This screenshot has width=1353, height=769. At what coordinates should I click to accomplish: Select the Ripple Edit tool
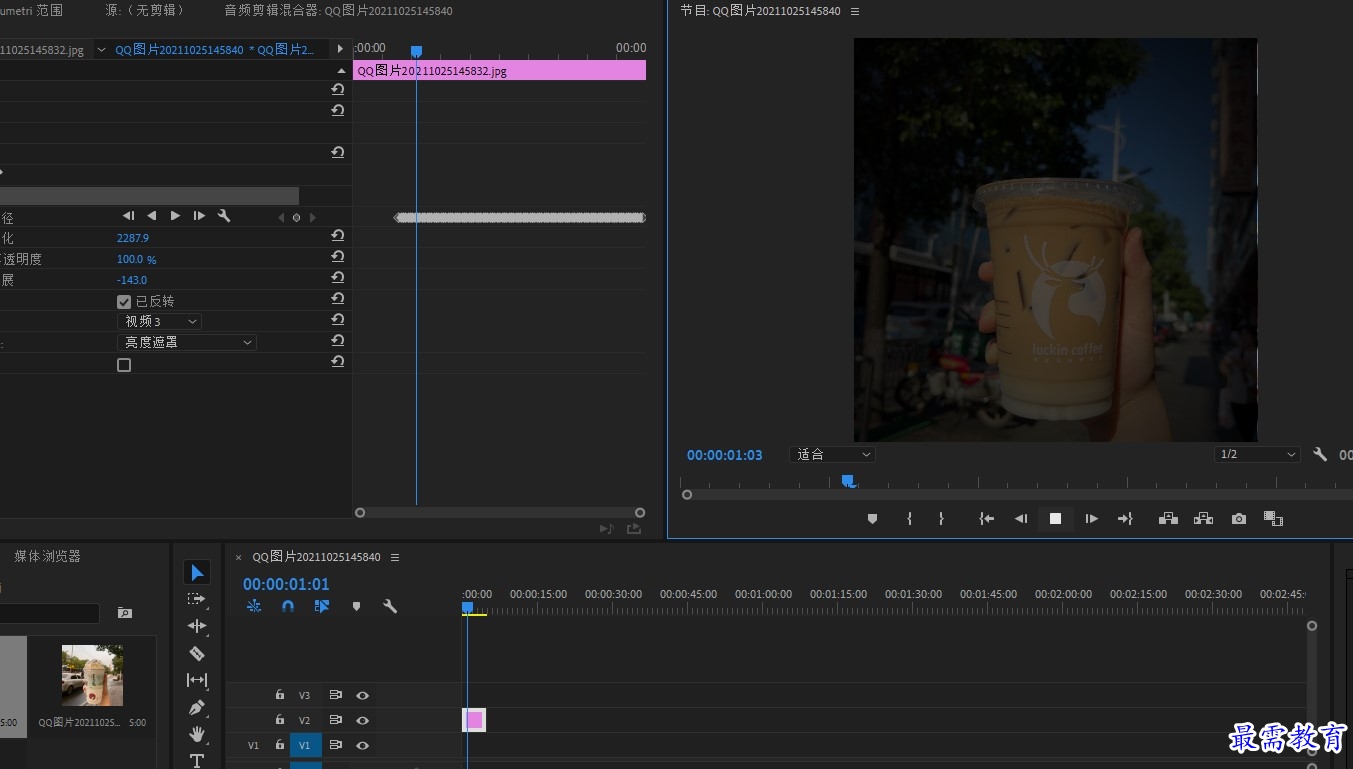(197, 626)
